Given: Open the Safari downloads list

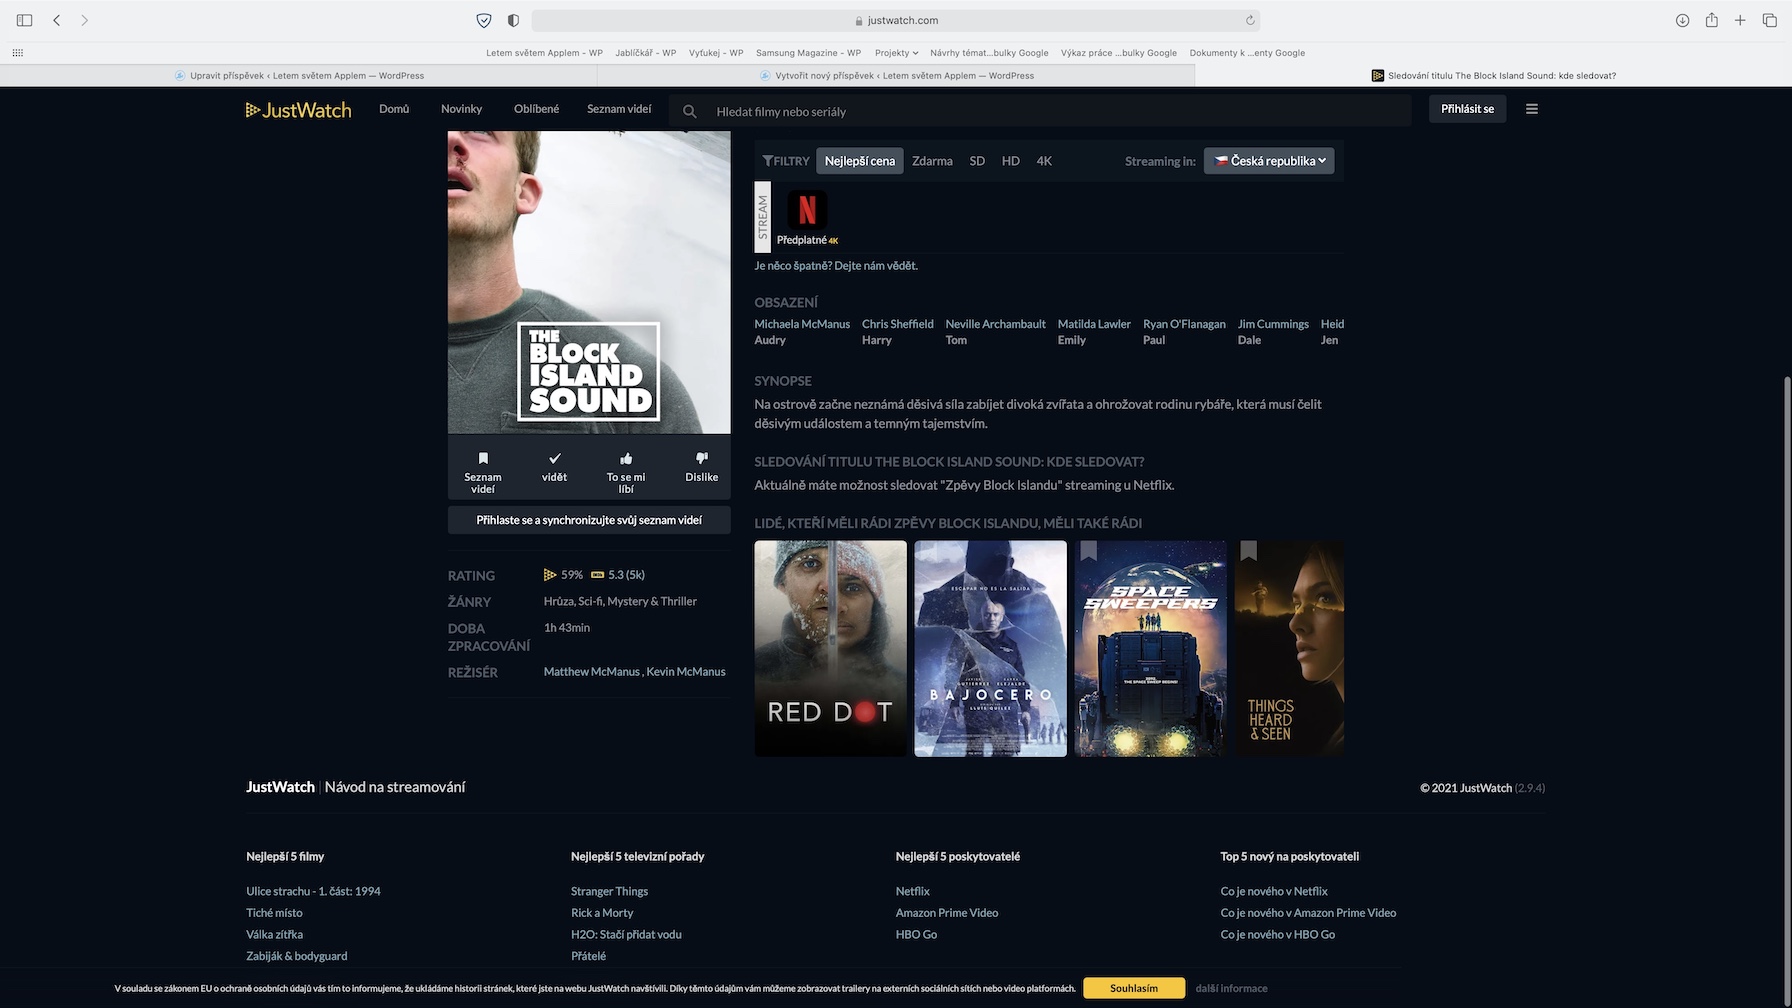Looking at the screenshot, I should tap(1683, 20).
